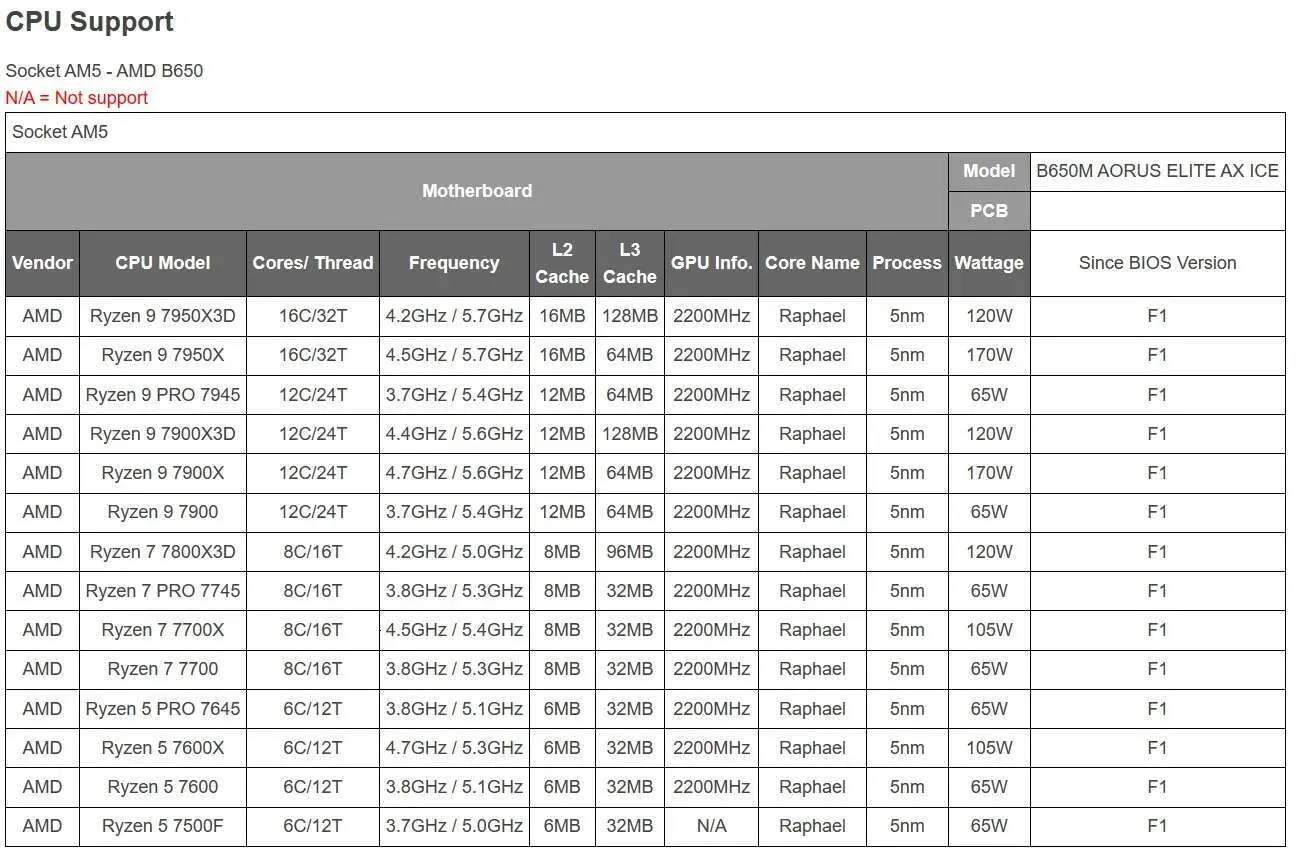Click the Ryzen 5 7500F model cell
This screenshot has width=1296, height=865.
tap(162, 826)
